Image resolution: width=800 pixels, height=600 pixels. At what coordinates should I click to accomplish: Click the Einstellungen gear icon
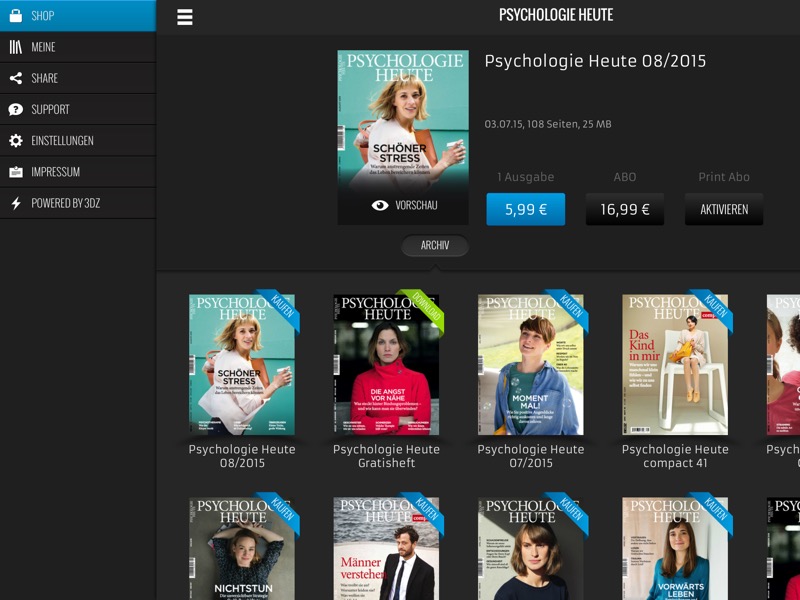(x=16, y=140)
